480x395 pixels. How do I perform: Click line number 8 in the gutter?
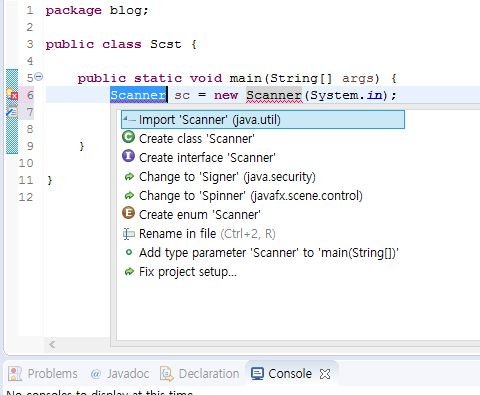click(x=30, y=129)
